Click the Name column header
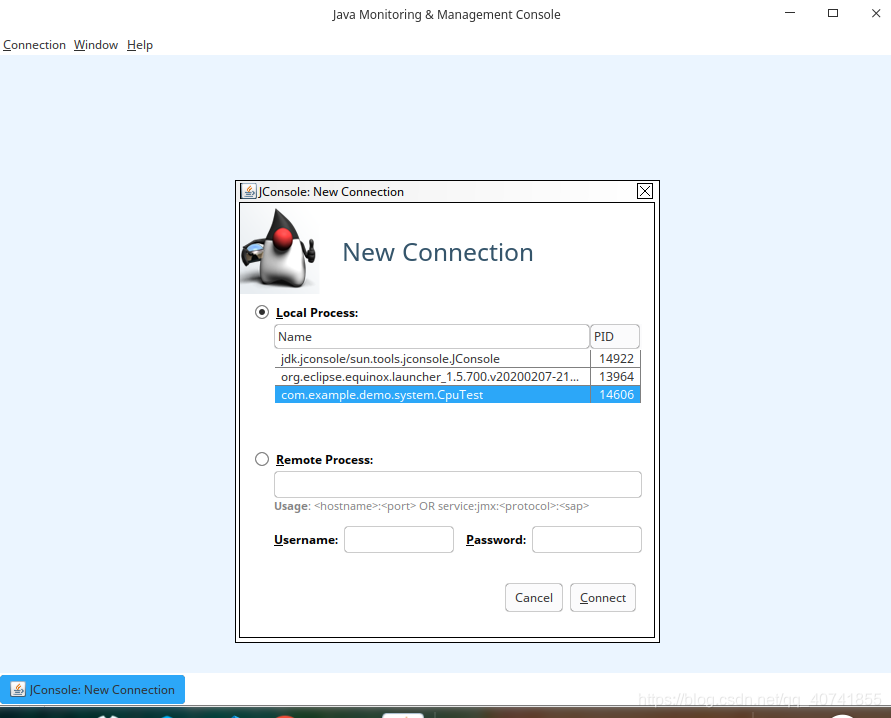This screenshot has height=718, width=891. pyautogui.click(x=431, y=337)
